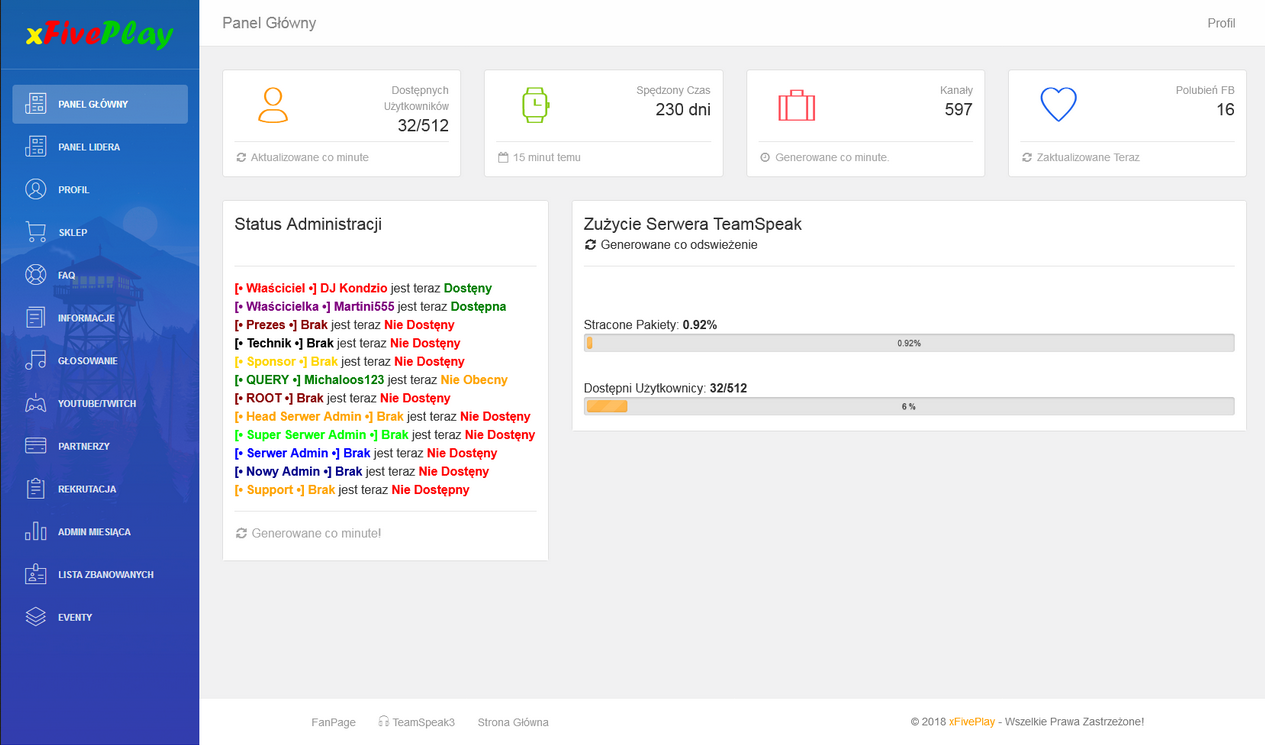
Task: Click the bar chart Admin Miesiąca icon
Action: 36,532
